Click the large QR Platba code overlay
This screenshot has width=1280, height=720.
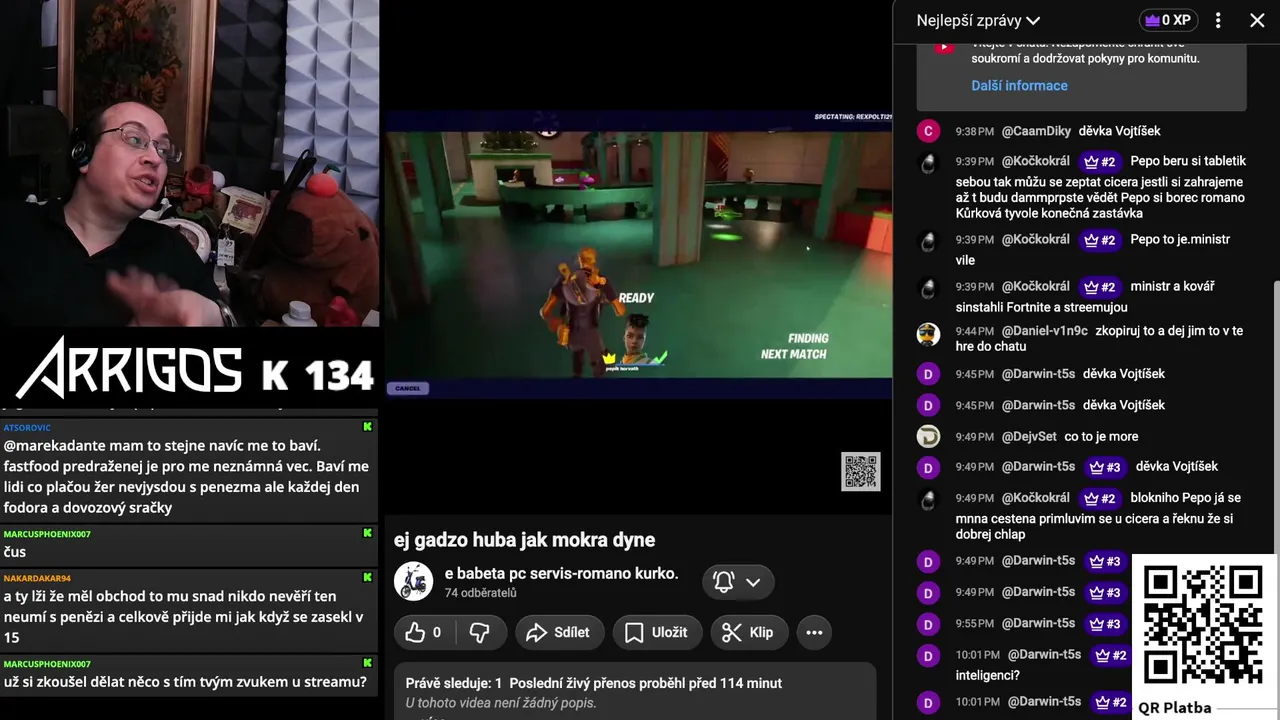click(x=1203, y=624)
